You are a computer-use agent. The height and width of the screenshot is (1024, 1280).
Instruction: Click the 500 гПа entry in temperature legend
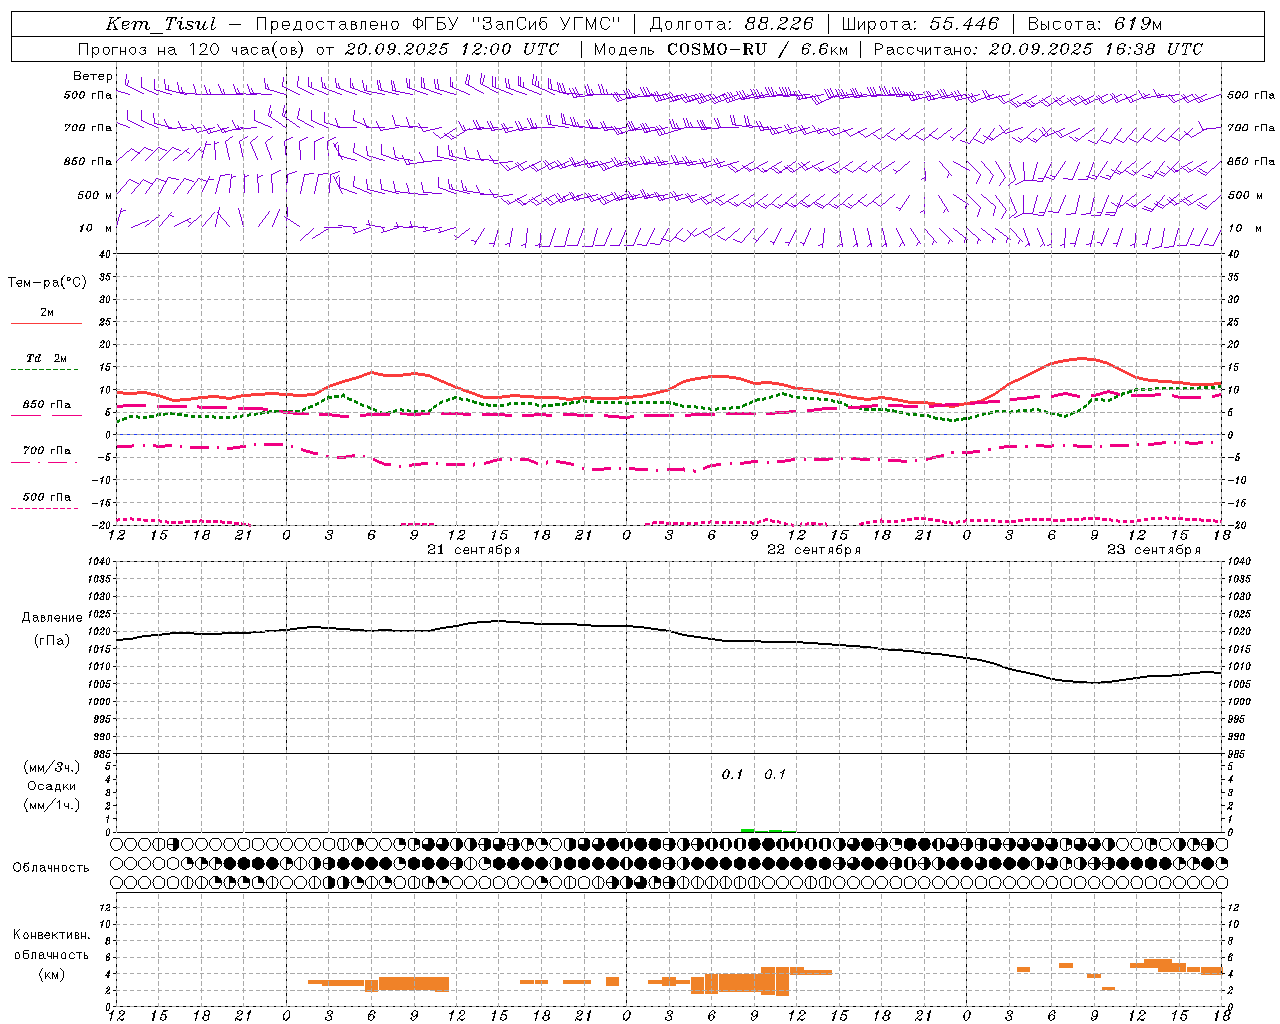(x=47, y=496)
